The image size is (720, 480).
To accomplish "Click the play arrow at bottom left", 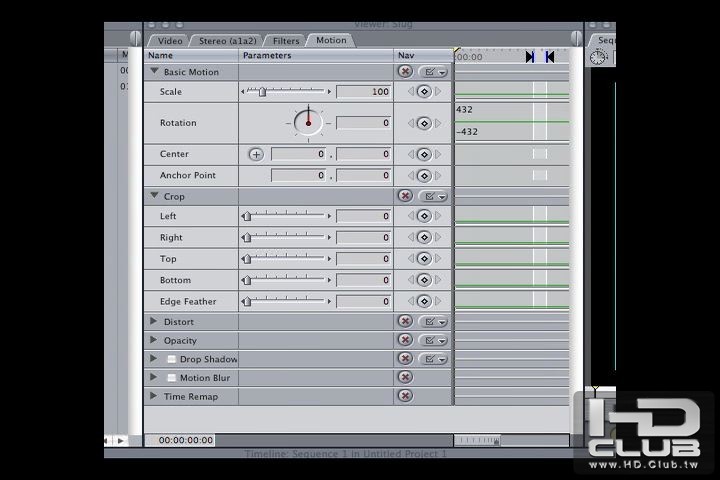I will point(120,440).
